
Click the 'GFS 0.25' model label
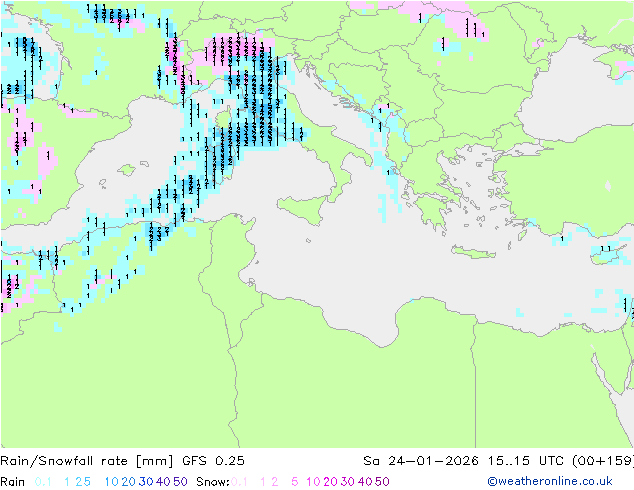point(213,461)
